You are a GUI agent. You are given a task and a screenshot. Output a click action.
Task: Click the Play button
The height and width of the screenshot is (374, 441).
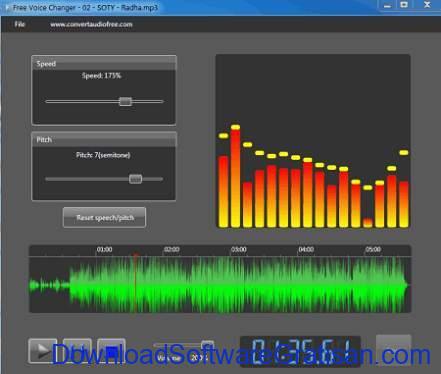coord(42,351)
